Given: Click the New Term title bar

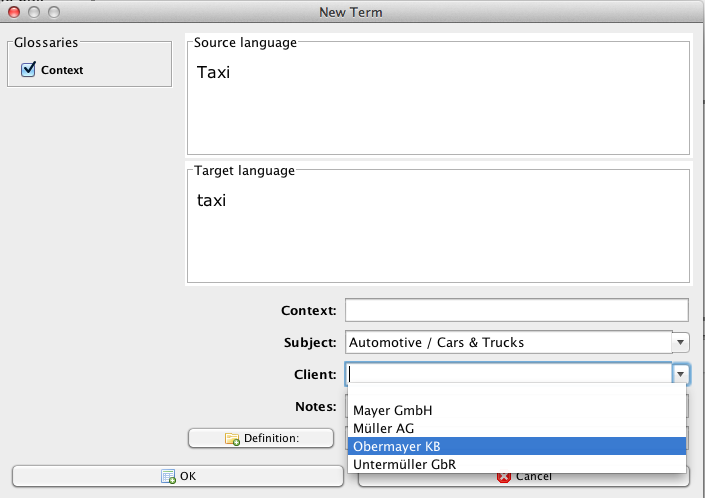Looking at the screenshot, I should [352, 12].
